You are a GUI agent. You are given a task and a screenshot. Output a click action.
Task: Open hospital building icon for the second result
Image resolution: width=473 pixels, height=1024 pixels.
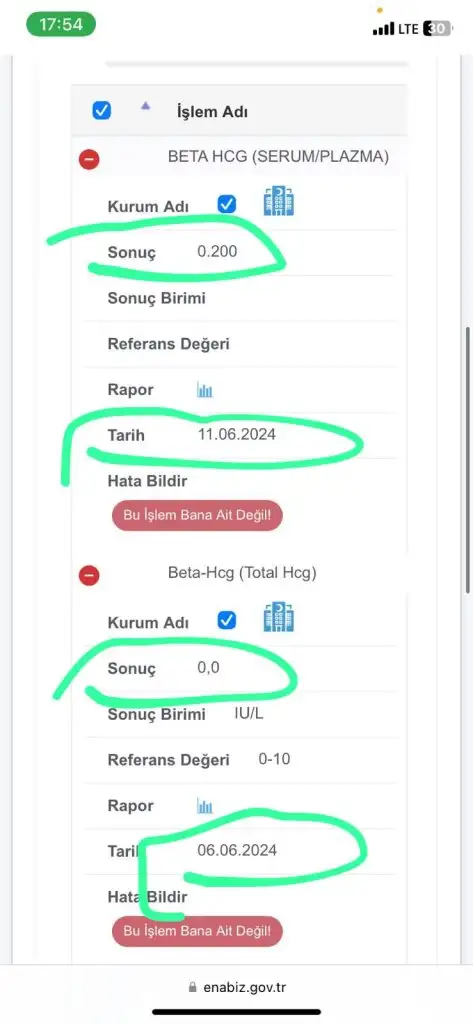[x=279, y=616]
